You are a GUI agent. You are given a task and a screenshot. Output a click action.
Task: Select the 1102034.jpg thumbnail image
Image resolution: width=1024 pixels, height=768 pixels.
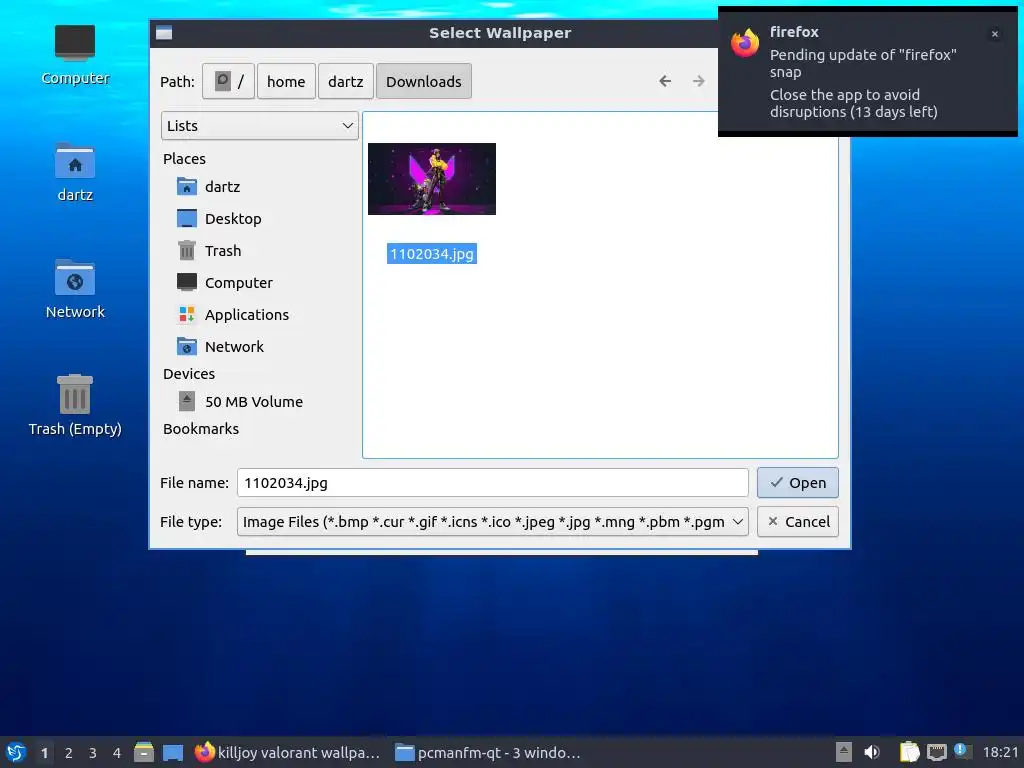coord(432,179)
